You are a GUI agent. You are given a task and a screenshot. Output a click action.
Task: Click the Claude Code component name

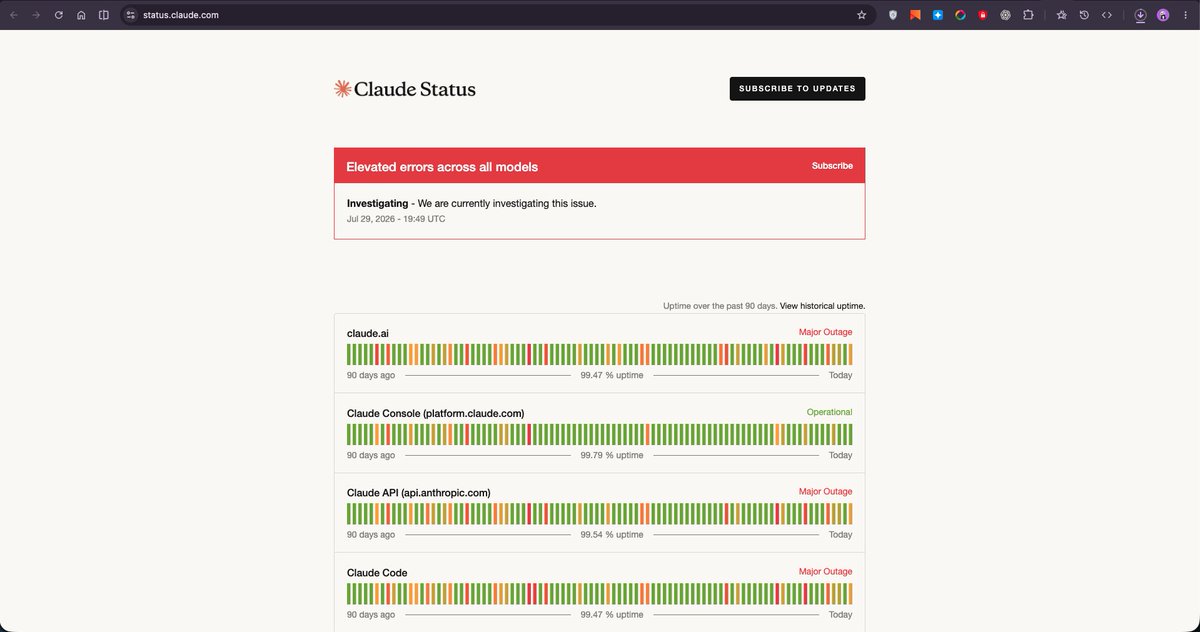(x=377, y=573)
